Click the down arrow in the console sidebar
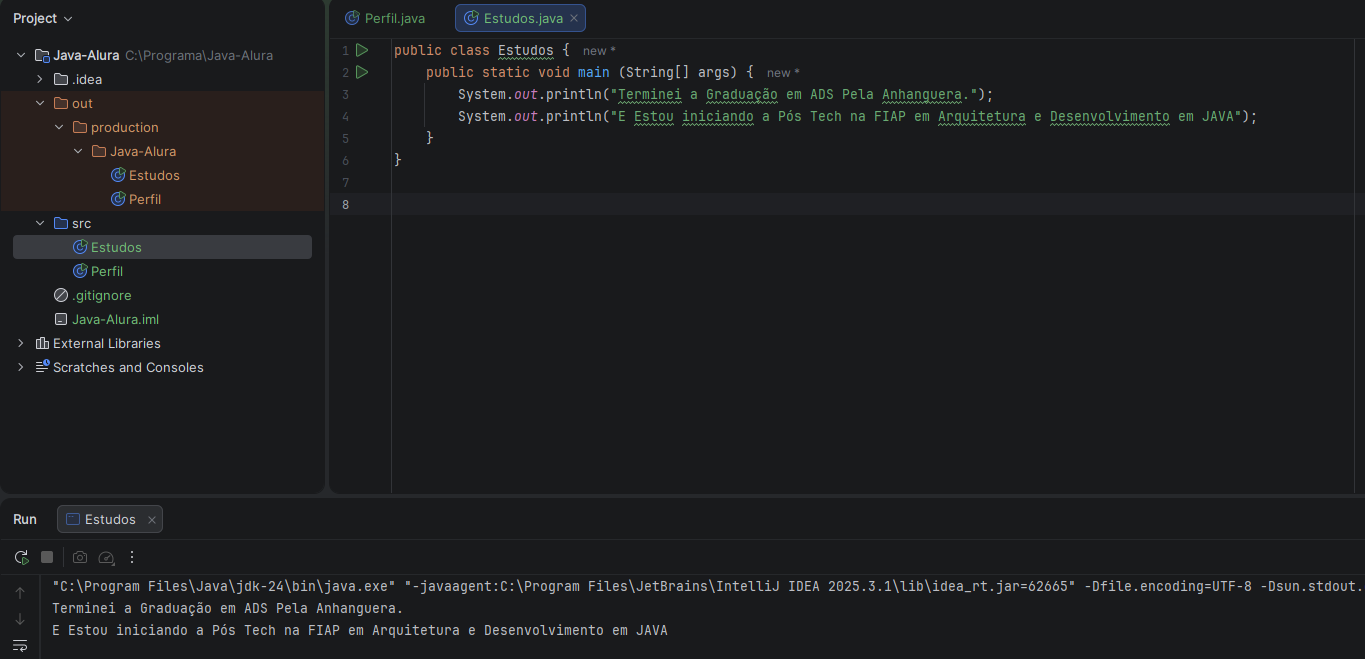This screenshot has height=659, width=1365. (20, 619)
